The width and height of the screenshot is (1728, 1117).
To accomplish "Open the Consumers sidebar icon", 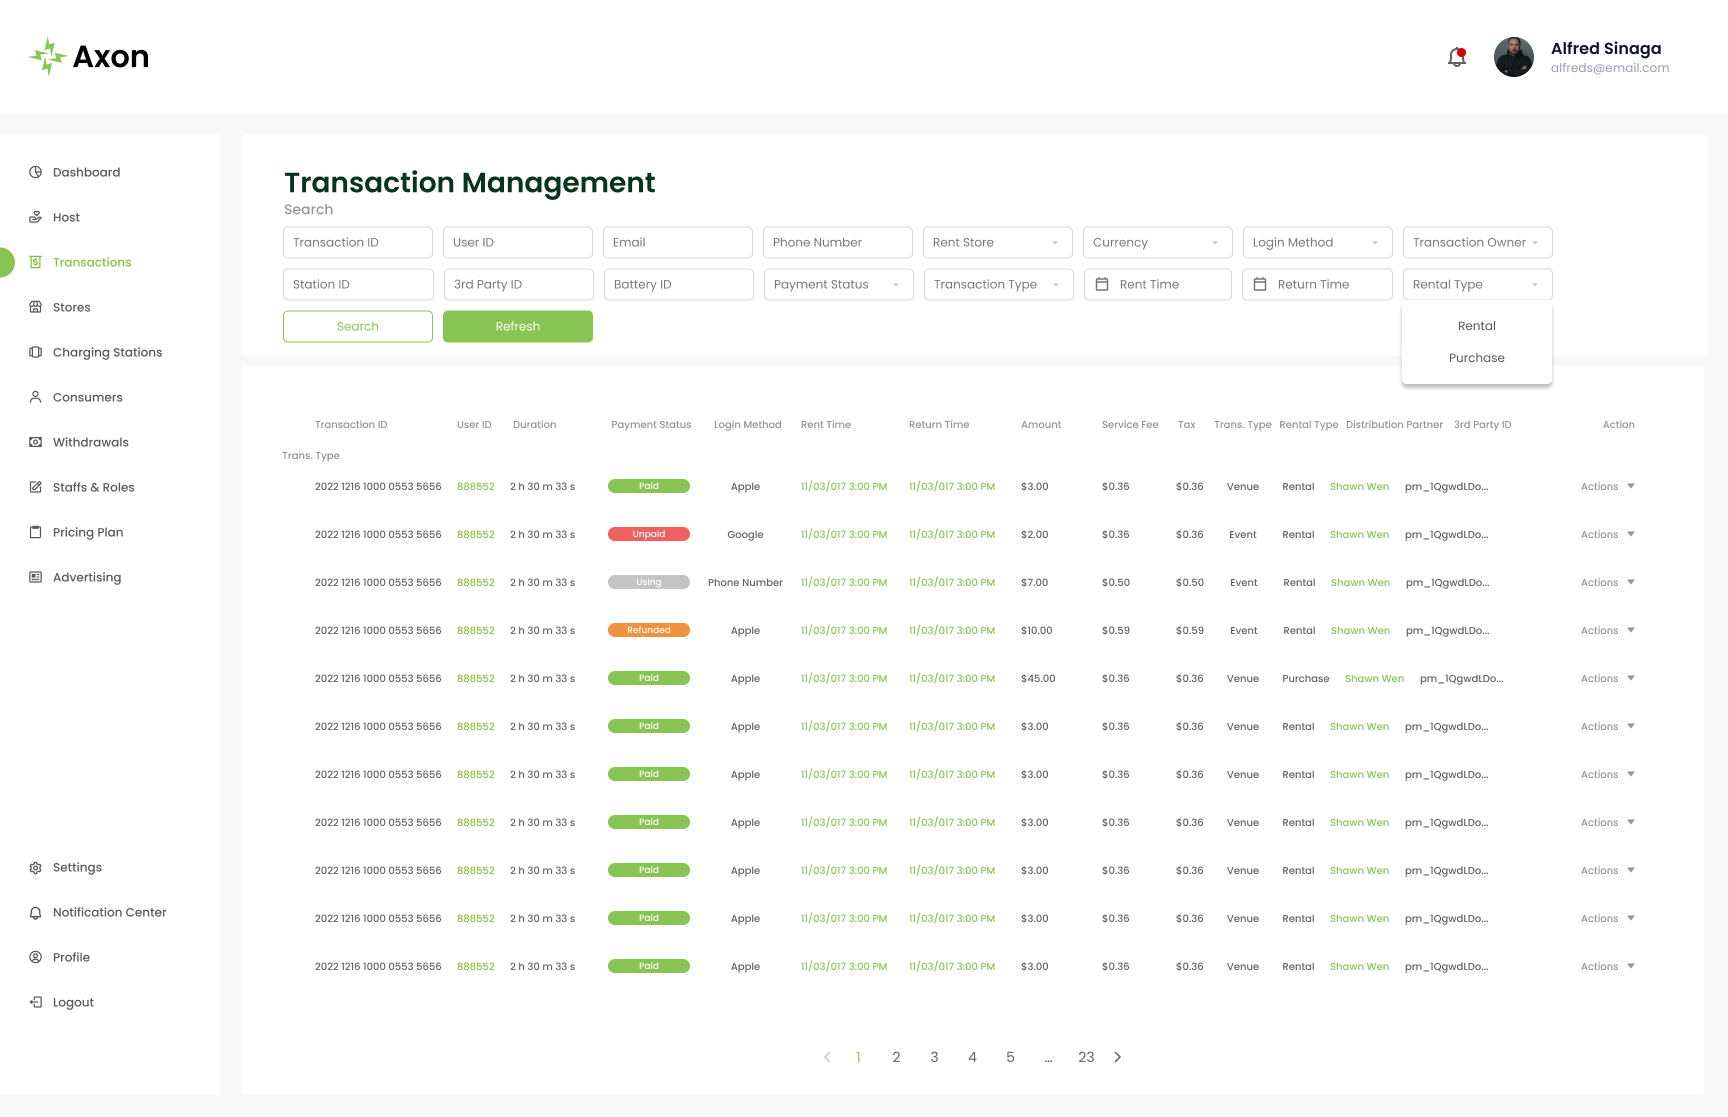I will [x=35, y=397].
